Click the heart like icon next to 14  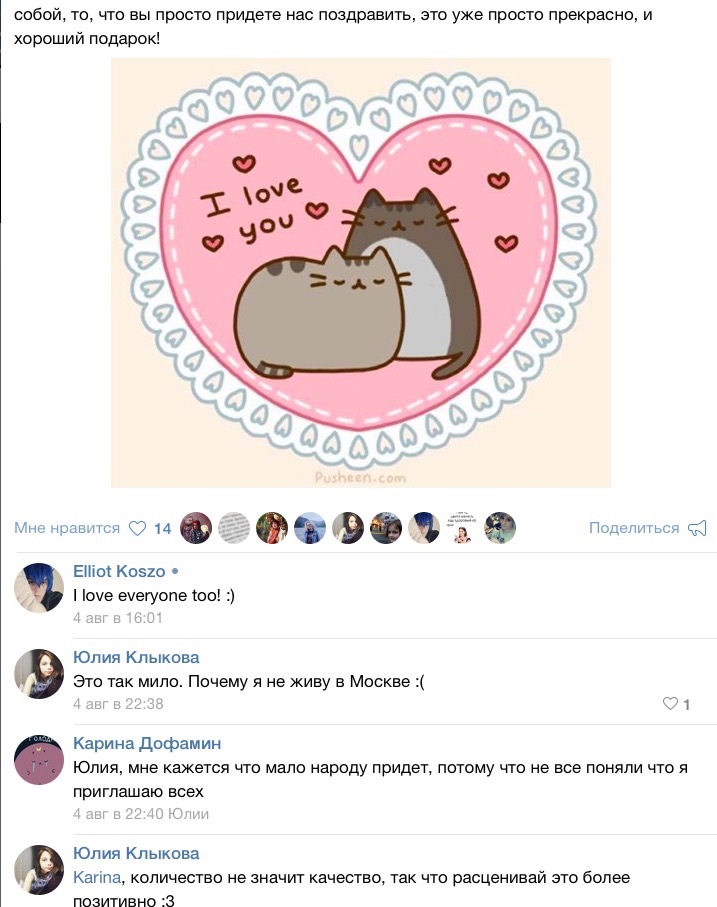click(x=137, y=528)
